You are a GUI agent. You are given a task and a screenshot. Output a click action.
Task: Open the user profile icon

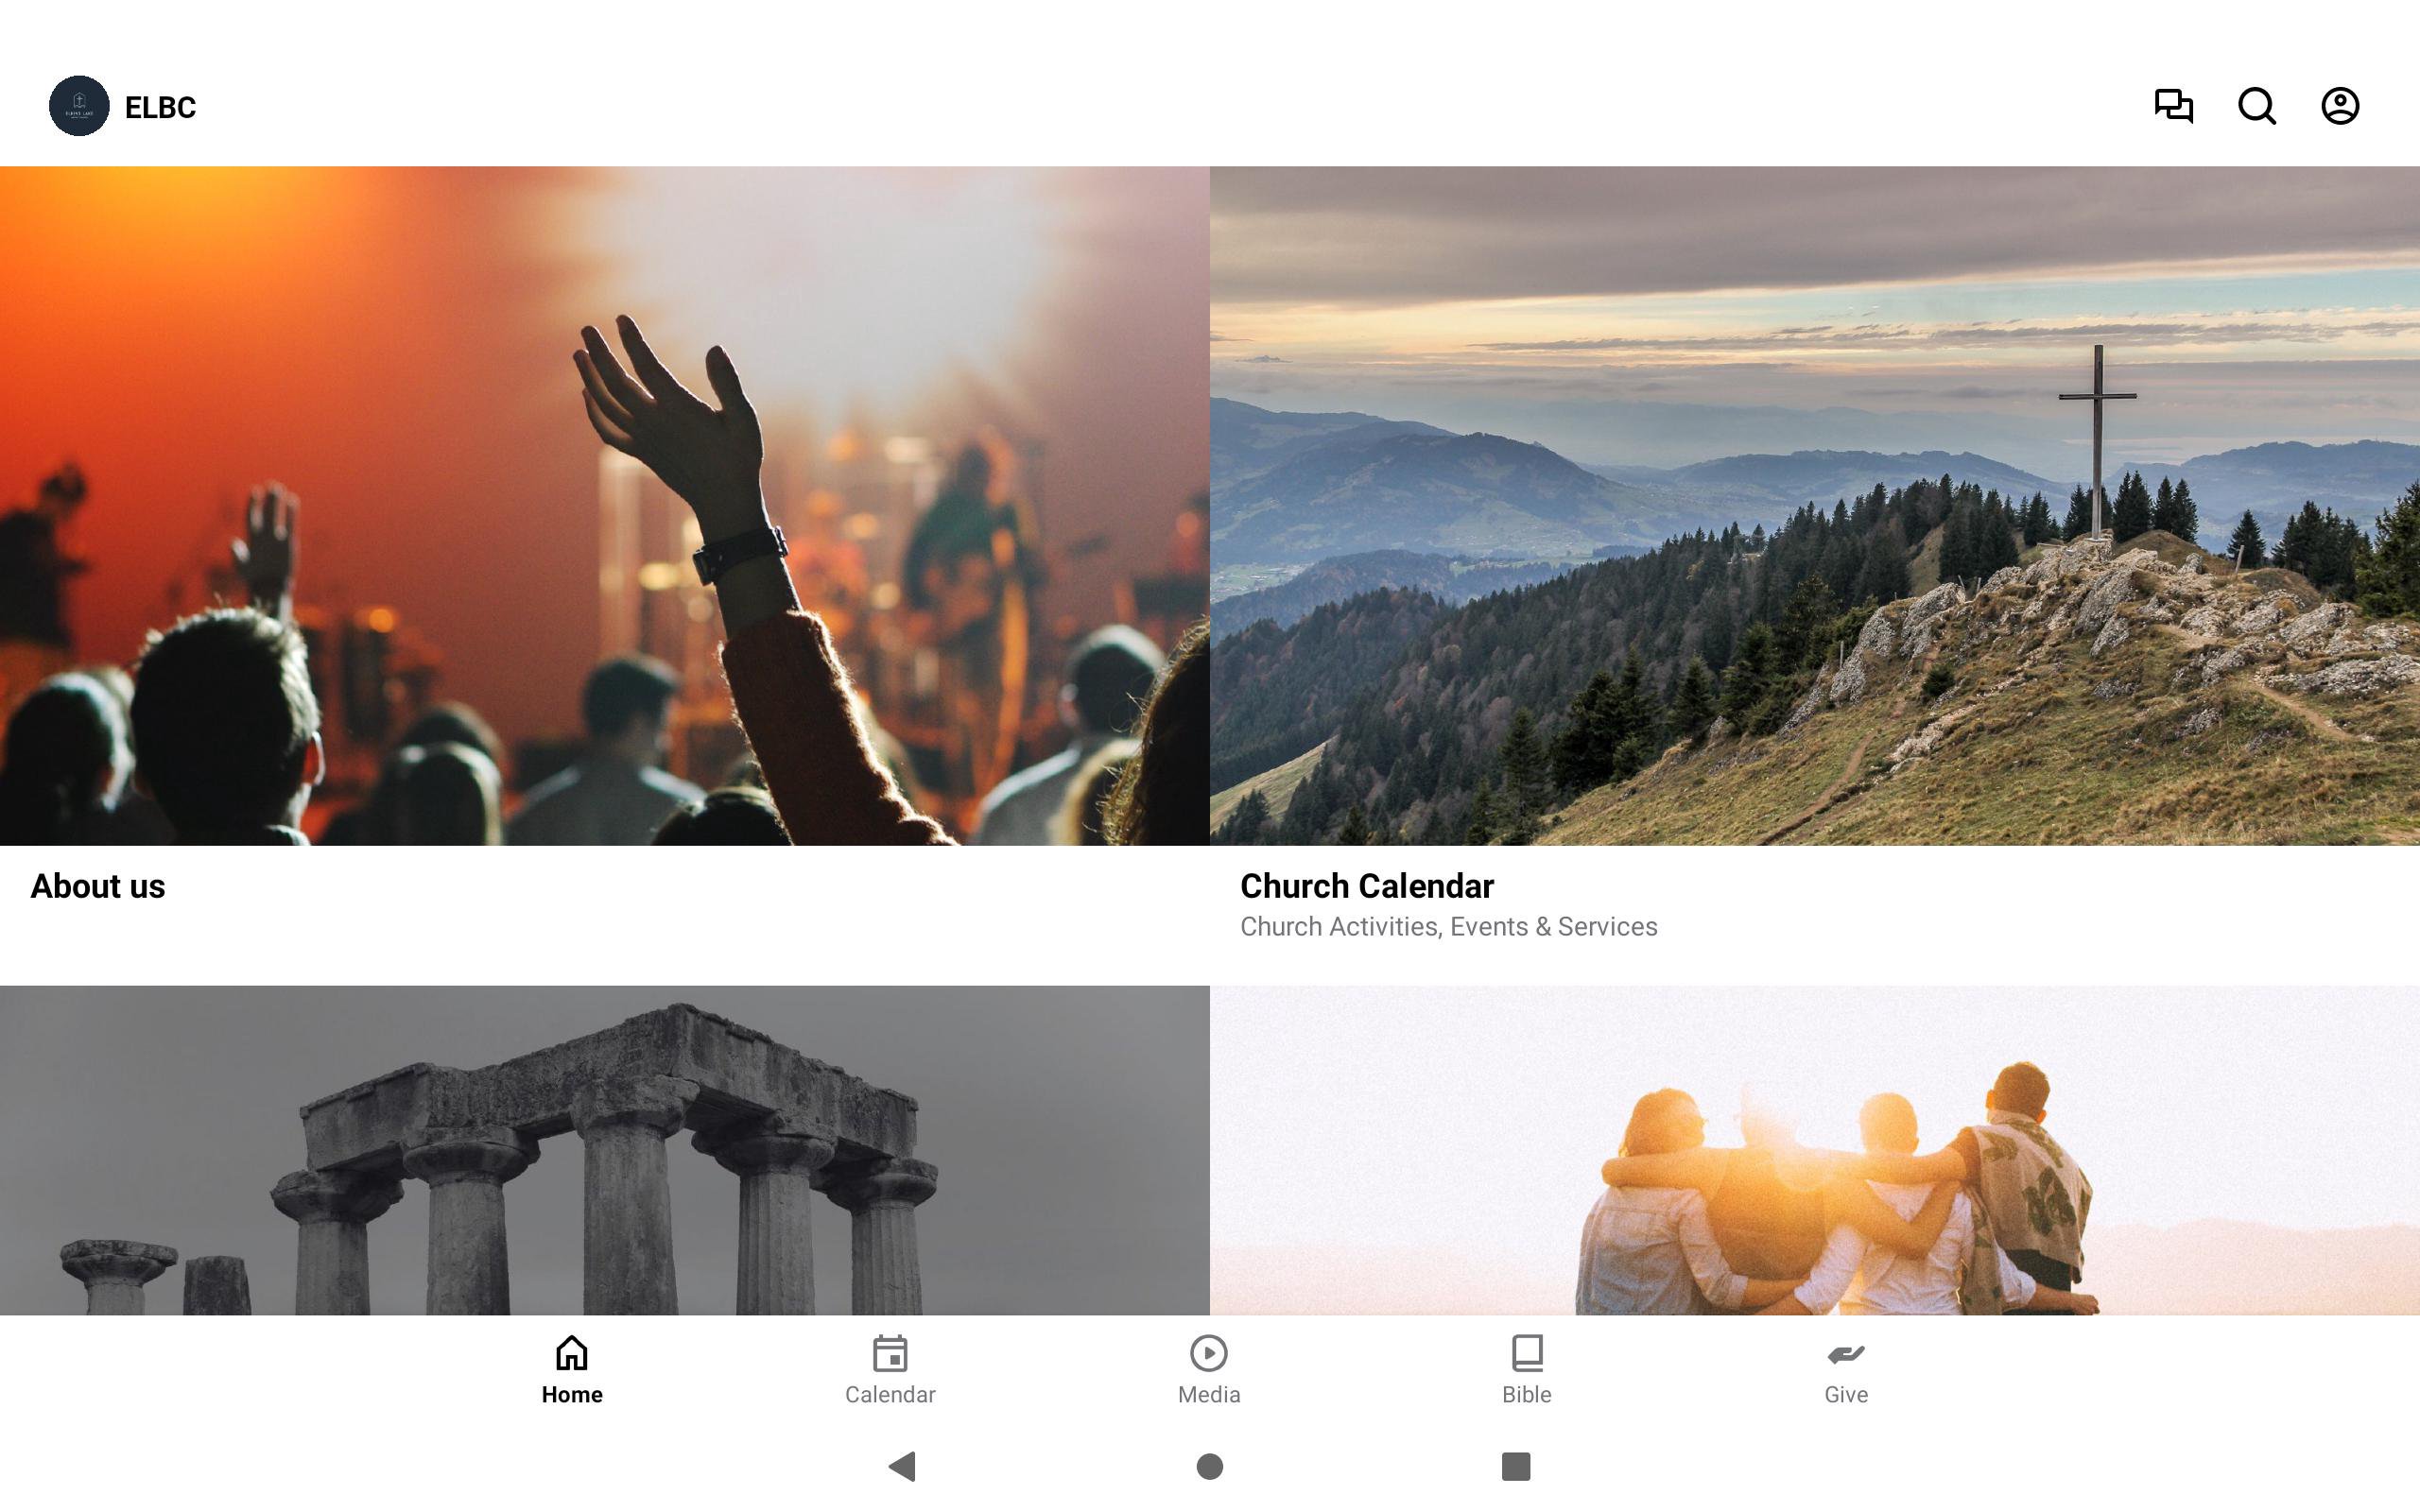click(x=2340, y=106)
